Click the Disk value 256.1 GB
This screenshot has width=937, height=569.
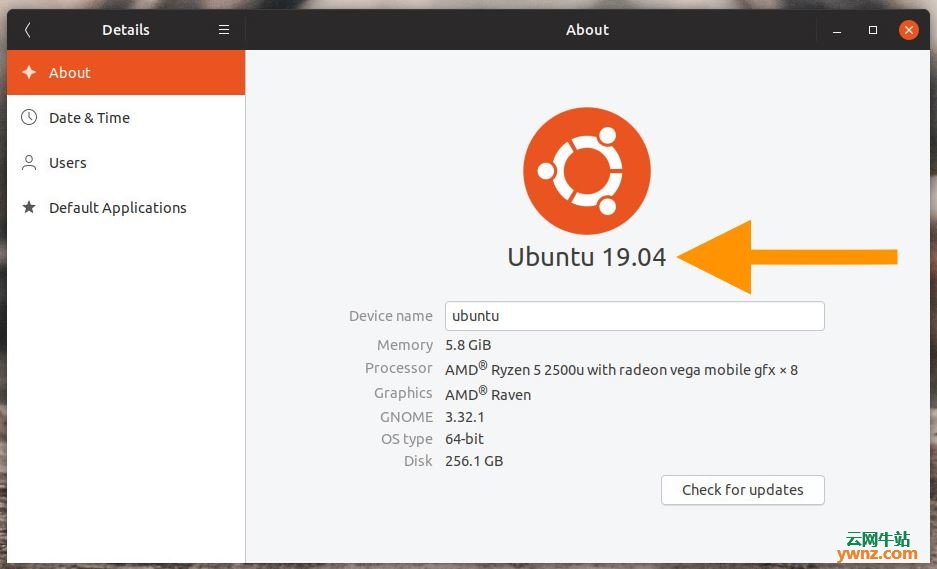click(474, 461)
